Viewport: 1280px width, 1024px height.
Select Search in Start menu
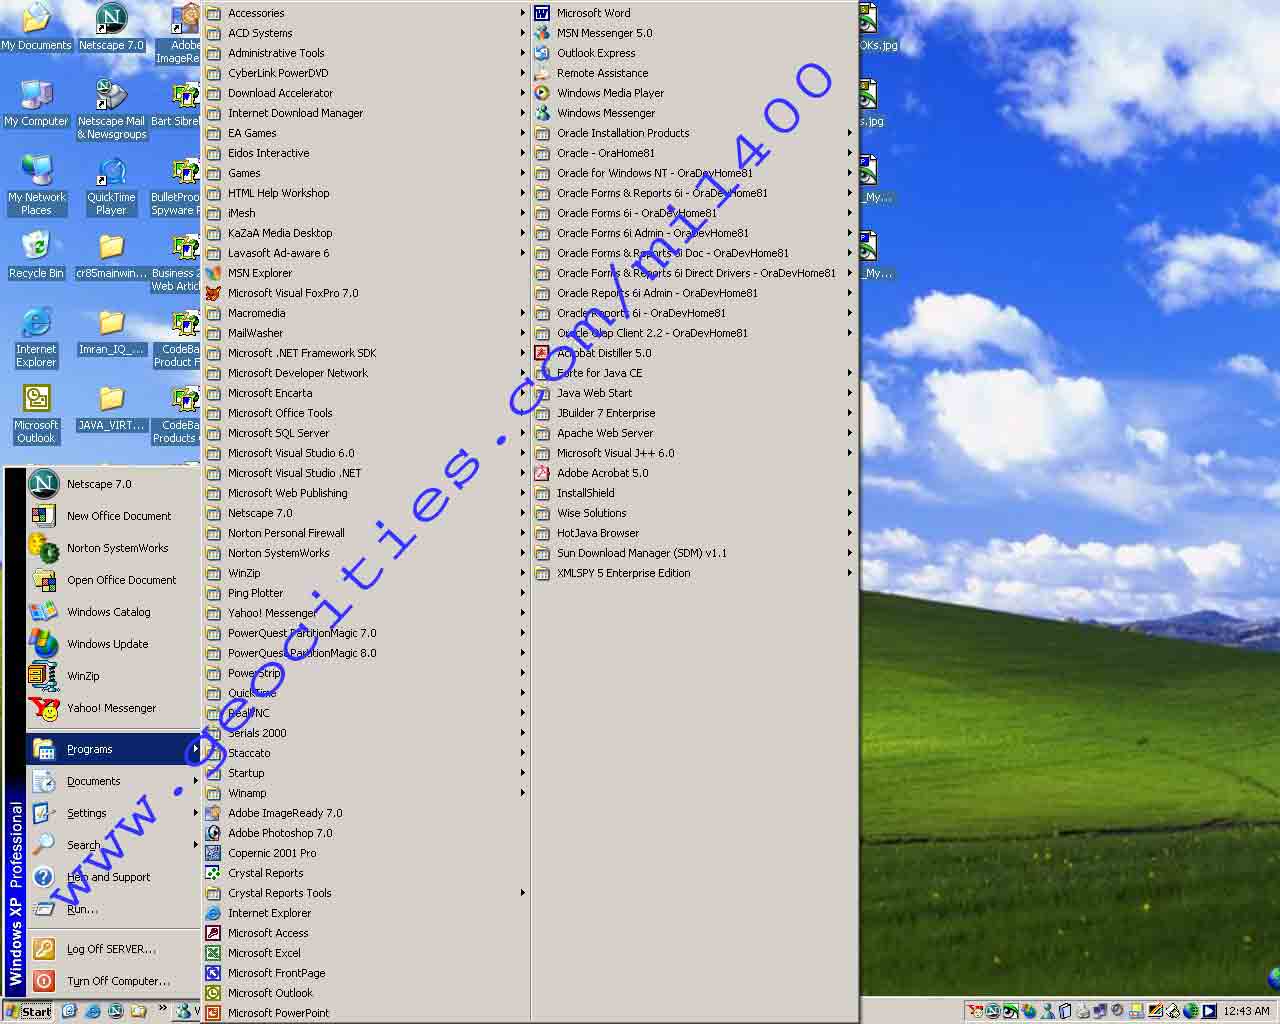point(113,845)
